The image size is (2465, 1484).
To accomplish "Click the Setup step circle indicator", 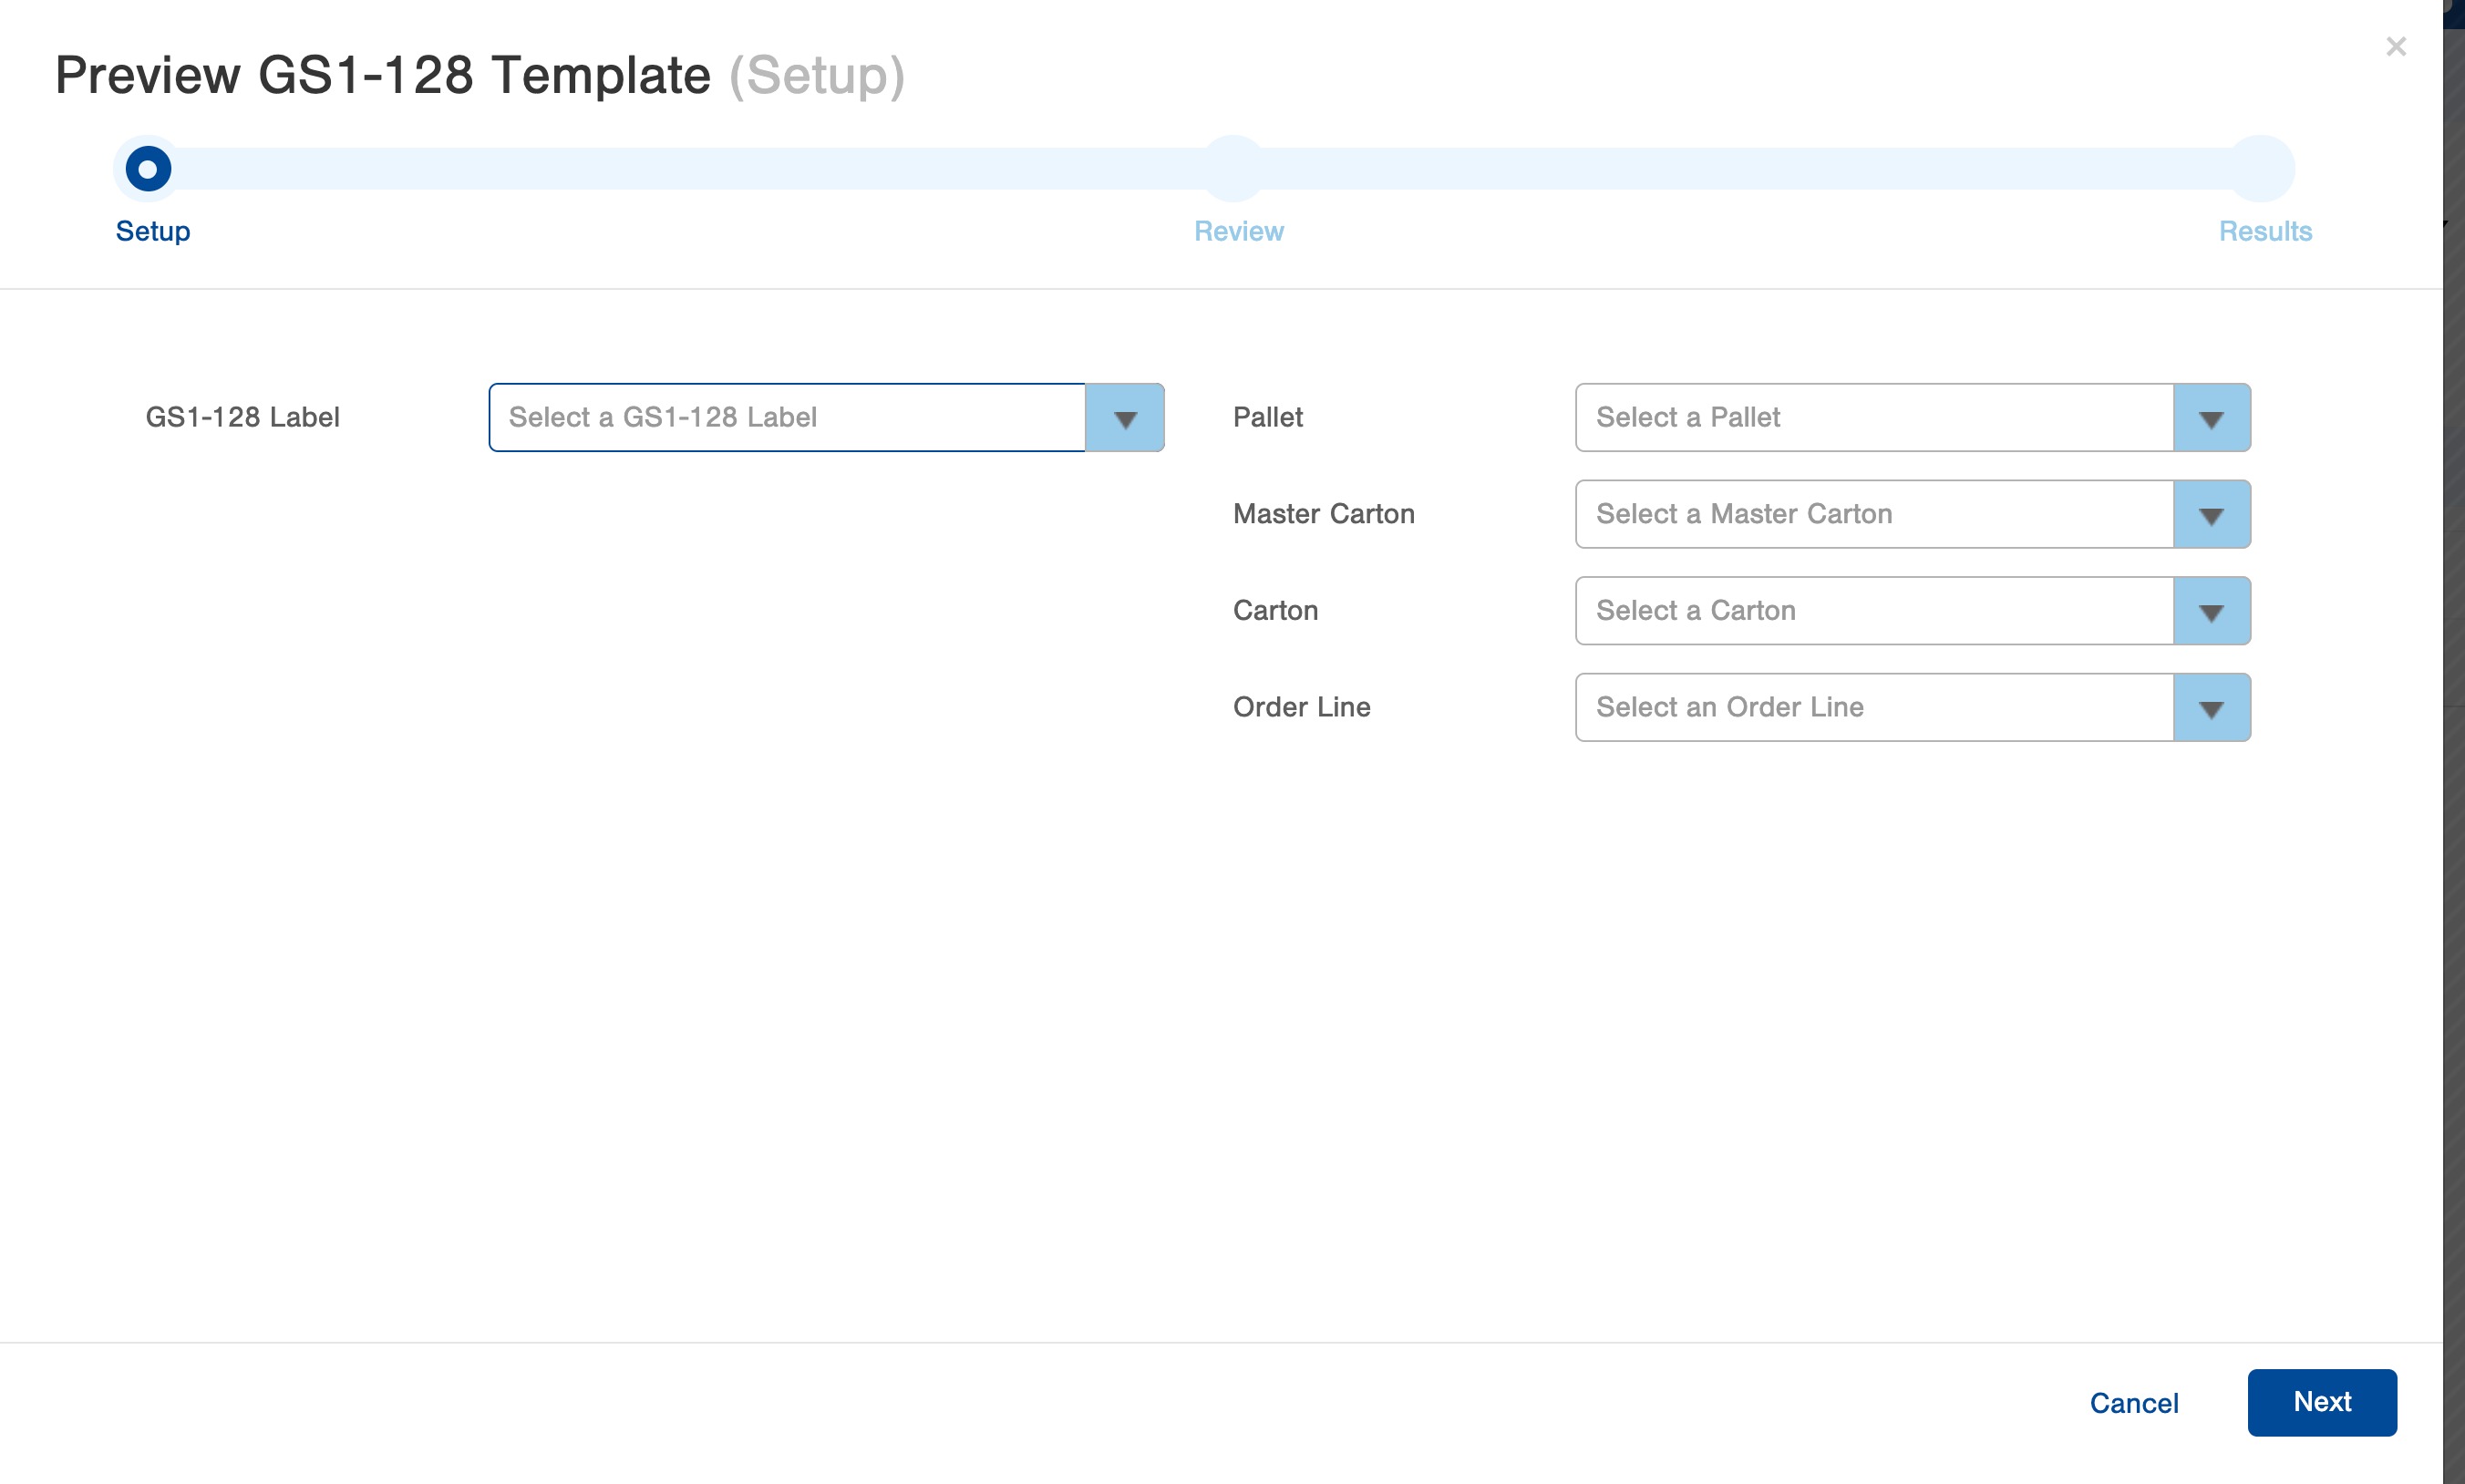I will click(x=148, y=169).
